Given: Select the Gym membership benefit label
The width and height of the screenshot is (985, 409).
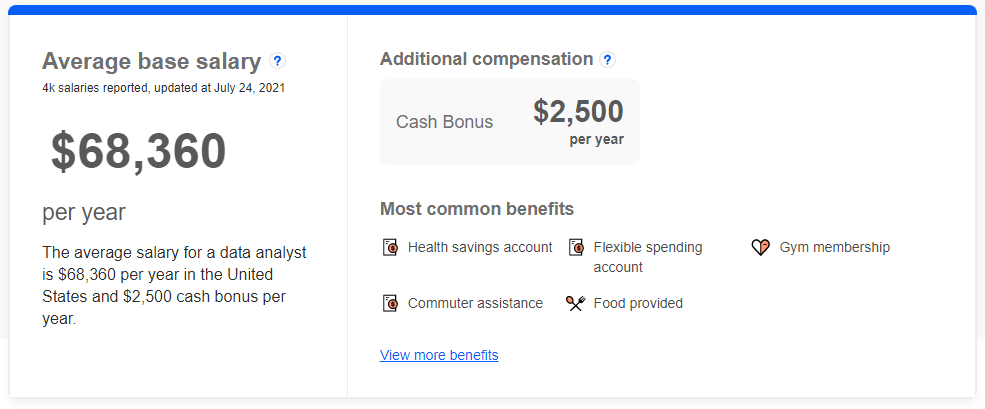Looking at the screenshot, I should tap(835, 248).
